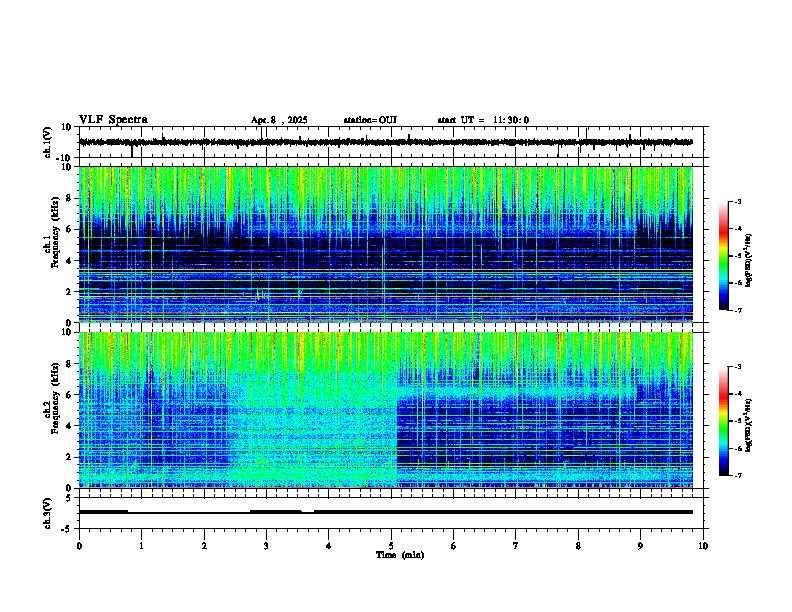
Task: Click the "Time (min)" axis label
Action: [x=400, y=555]
